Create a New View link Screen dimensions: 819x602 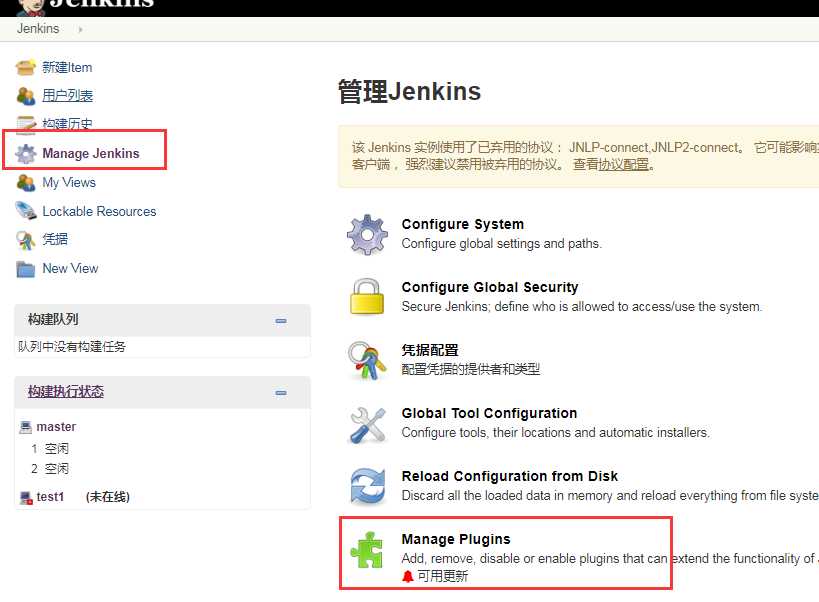[70, 268]
